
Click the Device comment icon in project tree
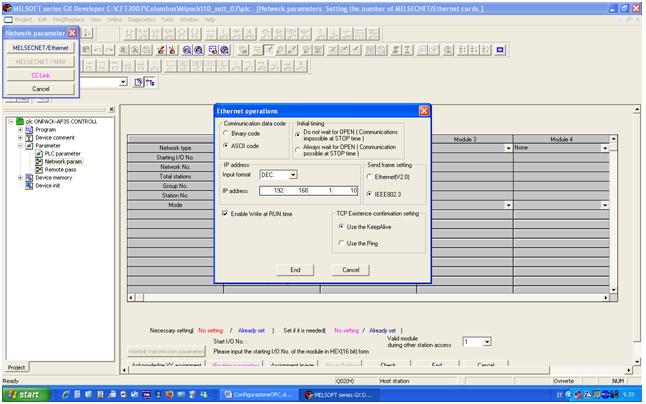click(x=29, y=138)
